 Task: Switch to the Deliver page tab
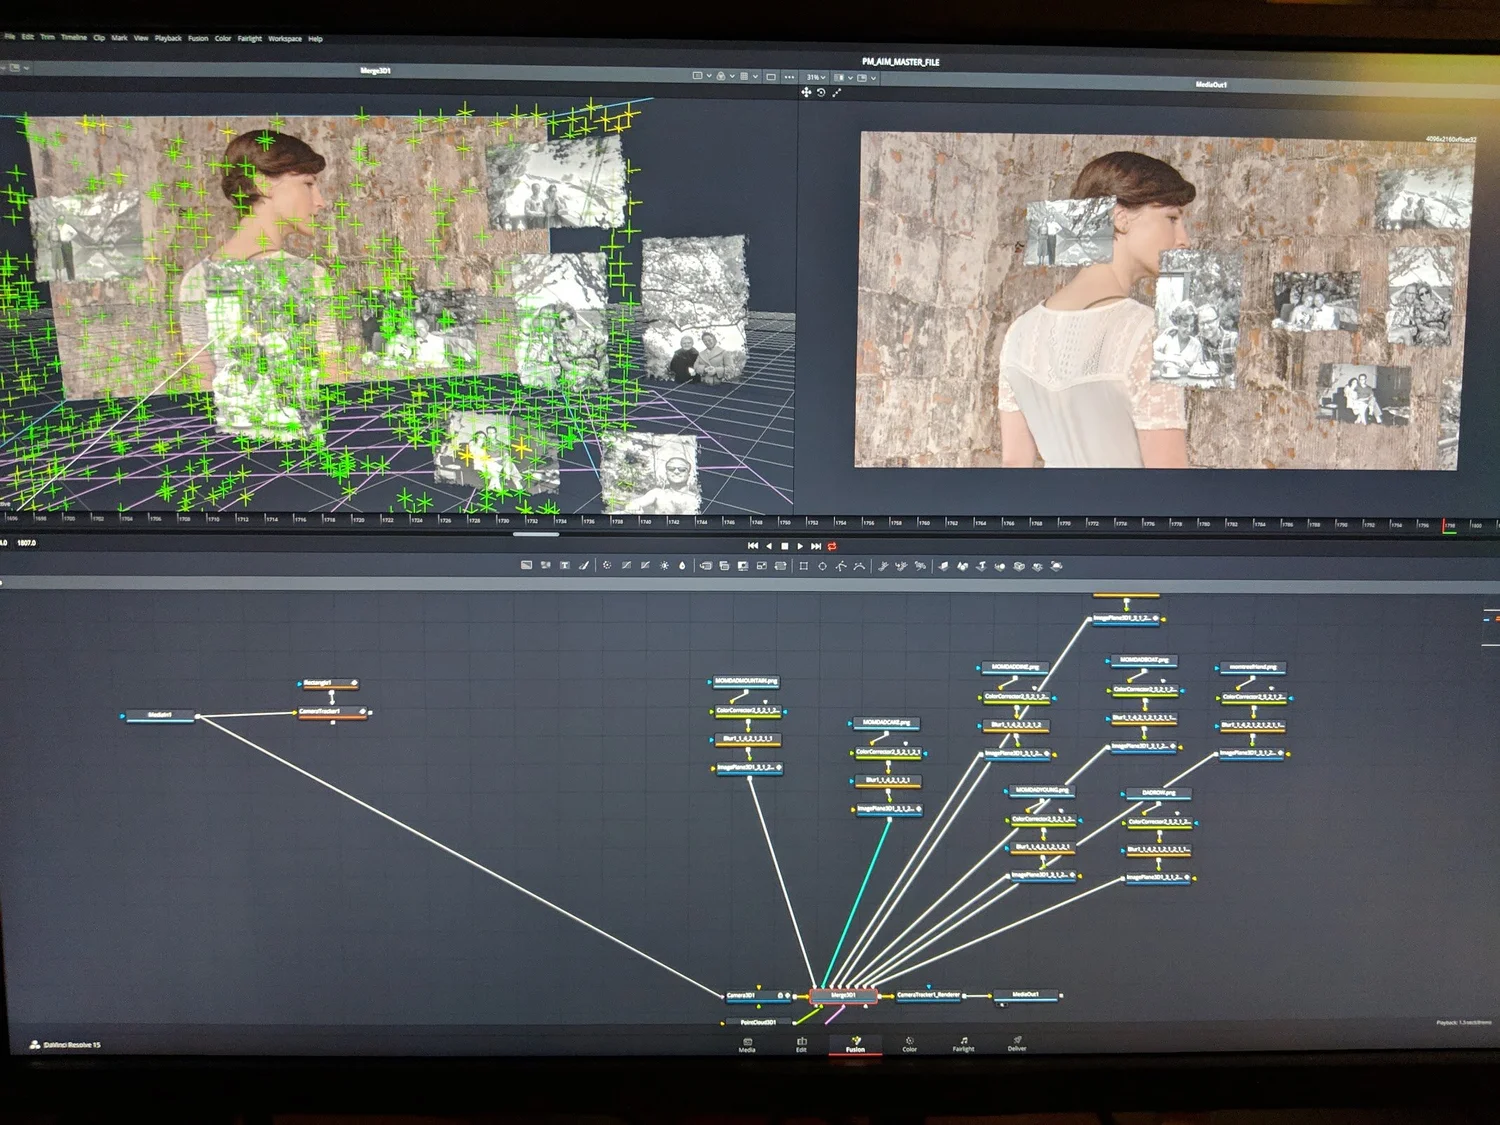click(1017, 1043)
